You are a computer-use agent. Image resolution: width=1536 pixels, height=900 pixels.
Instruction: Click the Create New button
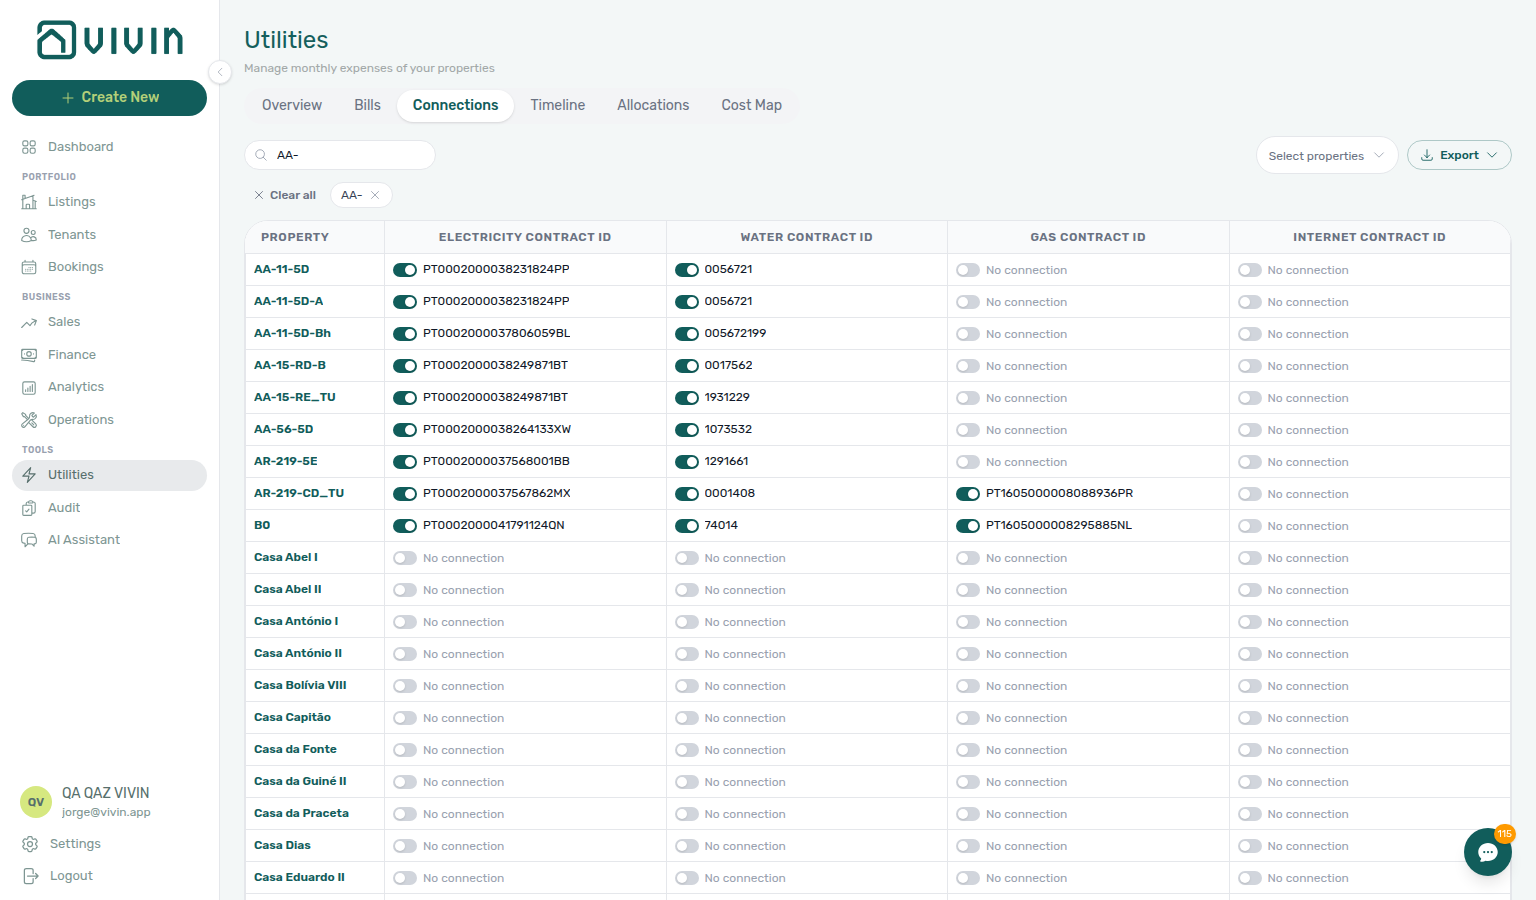109,98
